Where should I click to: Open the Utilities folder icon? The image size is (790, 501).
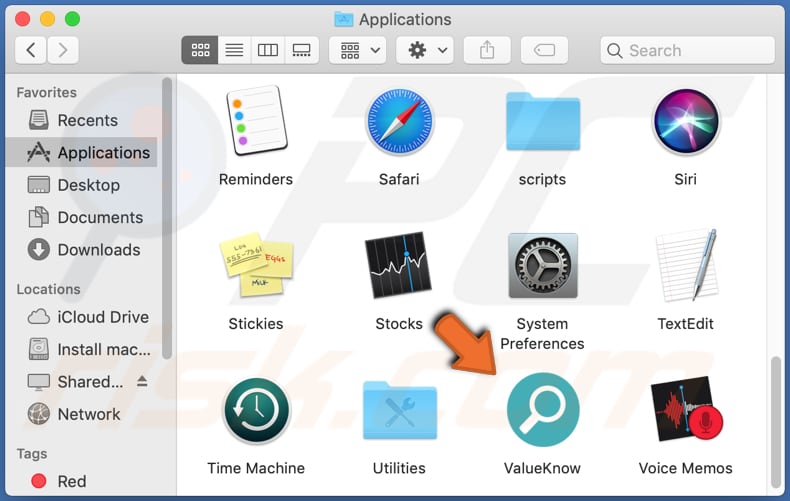click(x=400, y=410)
